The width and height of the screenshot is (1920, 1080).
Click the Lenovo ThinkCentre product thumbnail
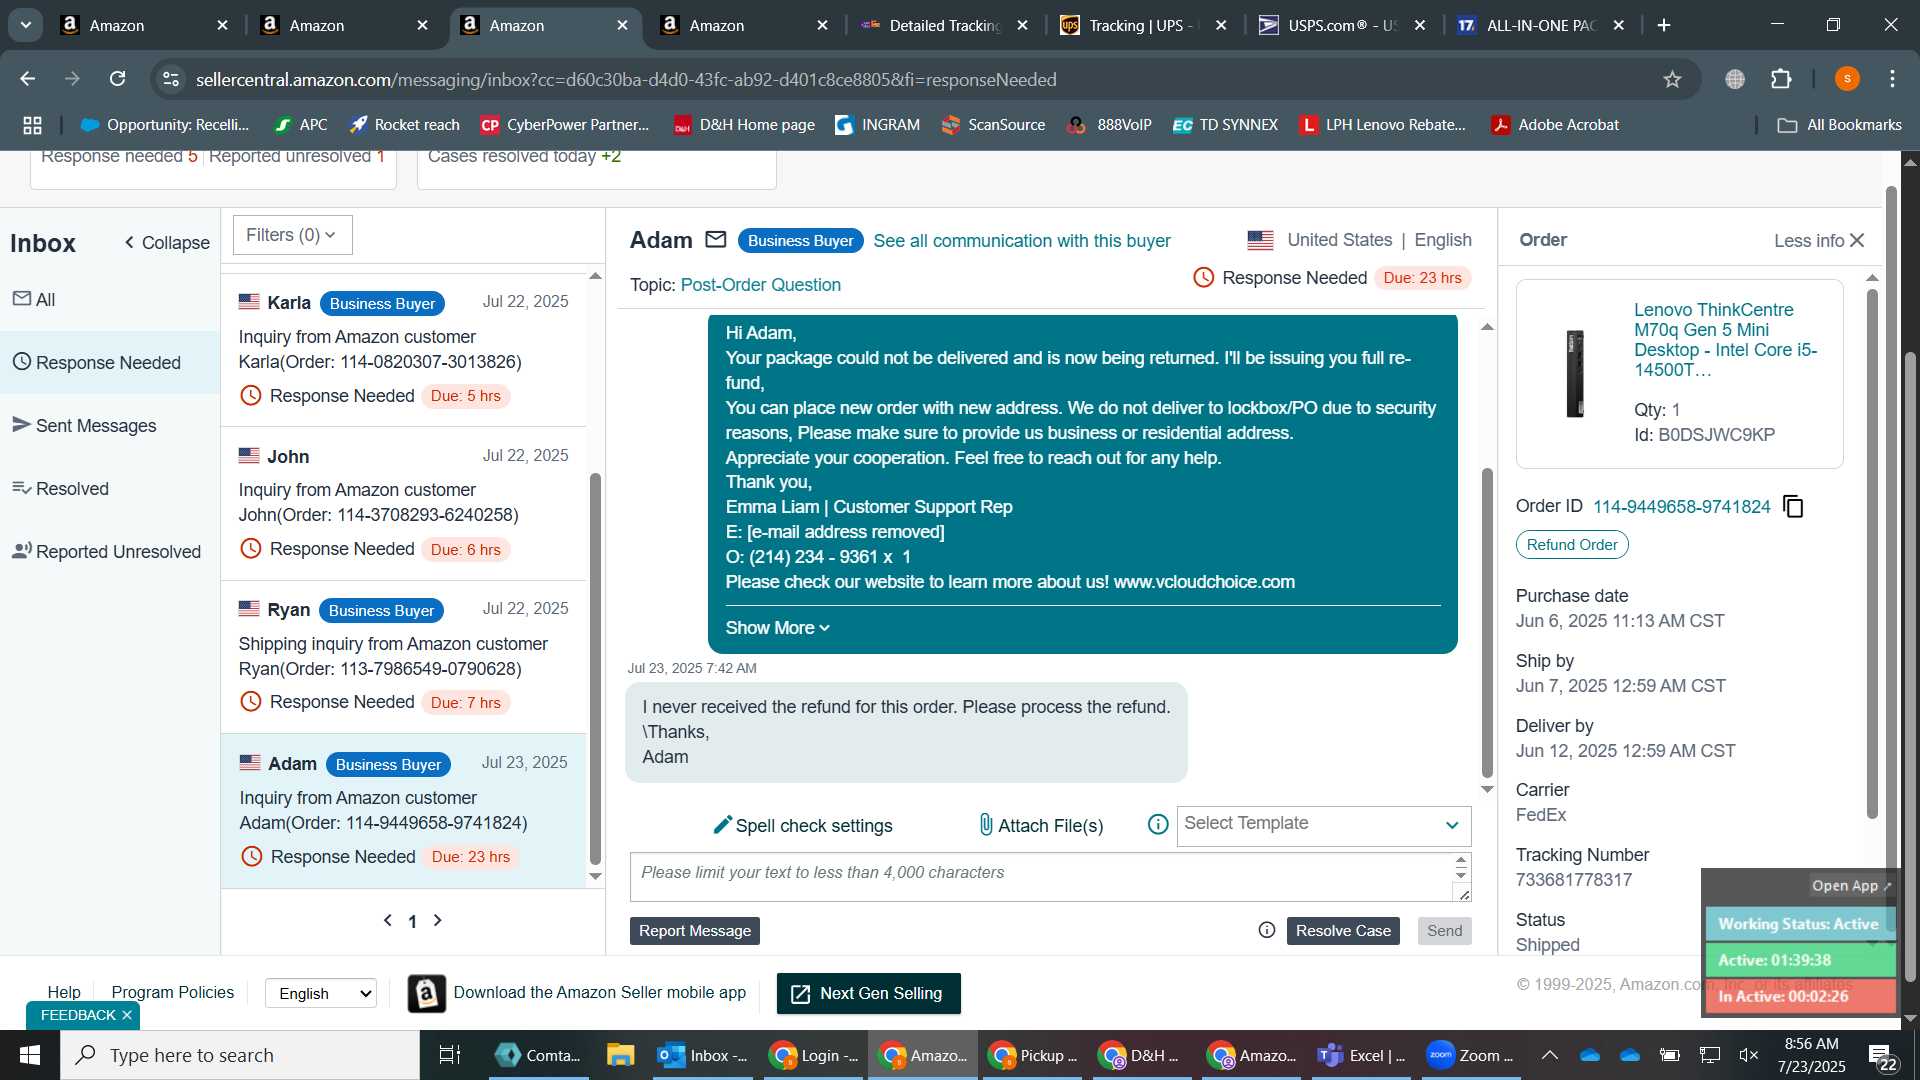click(x=1575, y=372)
